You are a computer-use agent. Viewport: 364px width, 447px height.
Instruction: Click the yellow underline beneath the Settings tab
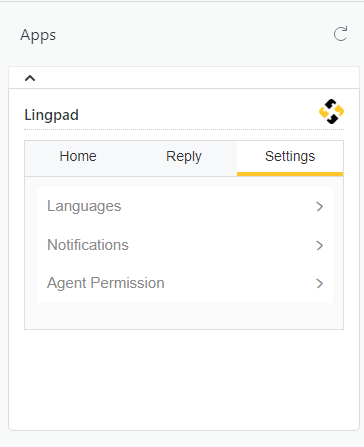(290, 174)
